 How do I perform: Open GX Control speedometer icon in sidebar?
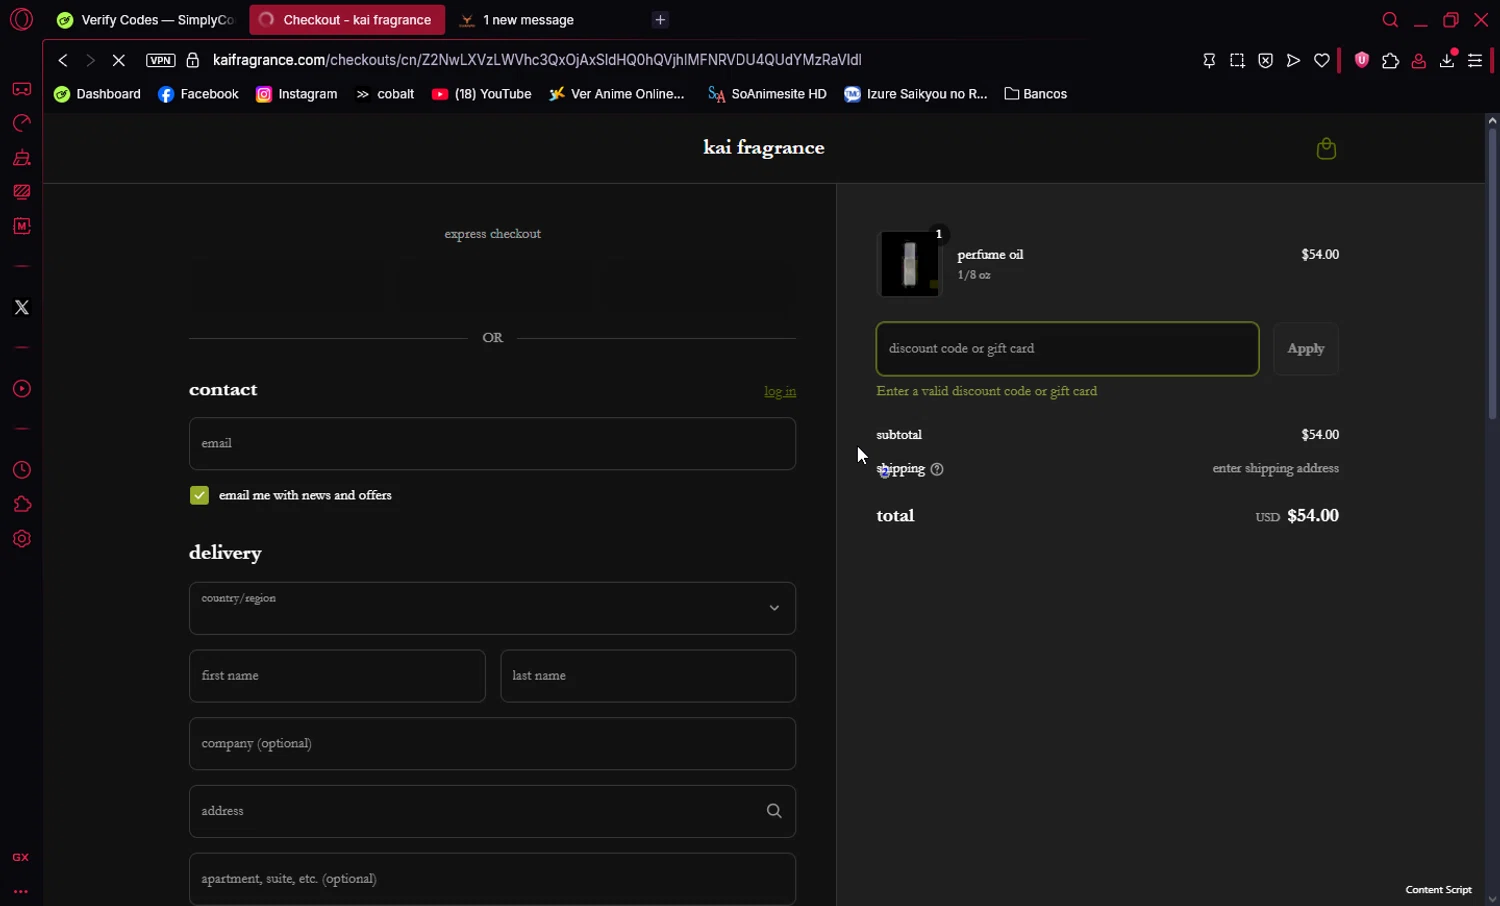21,124
